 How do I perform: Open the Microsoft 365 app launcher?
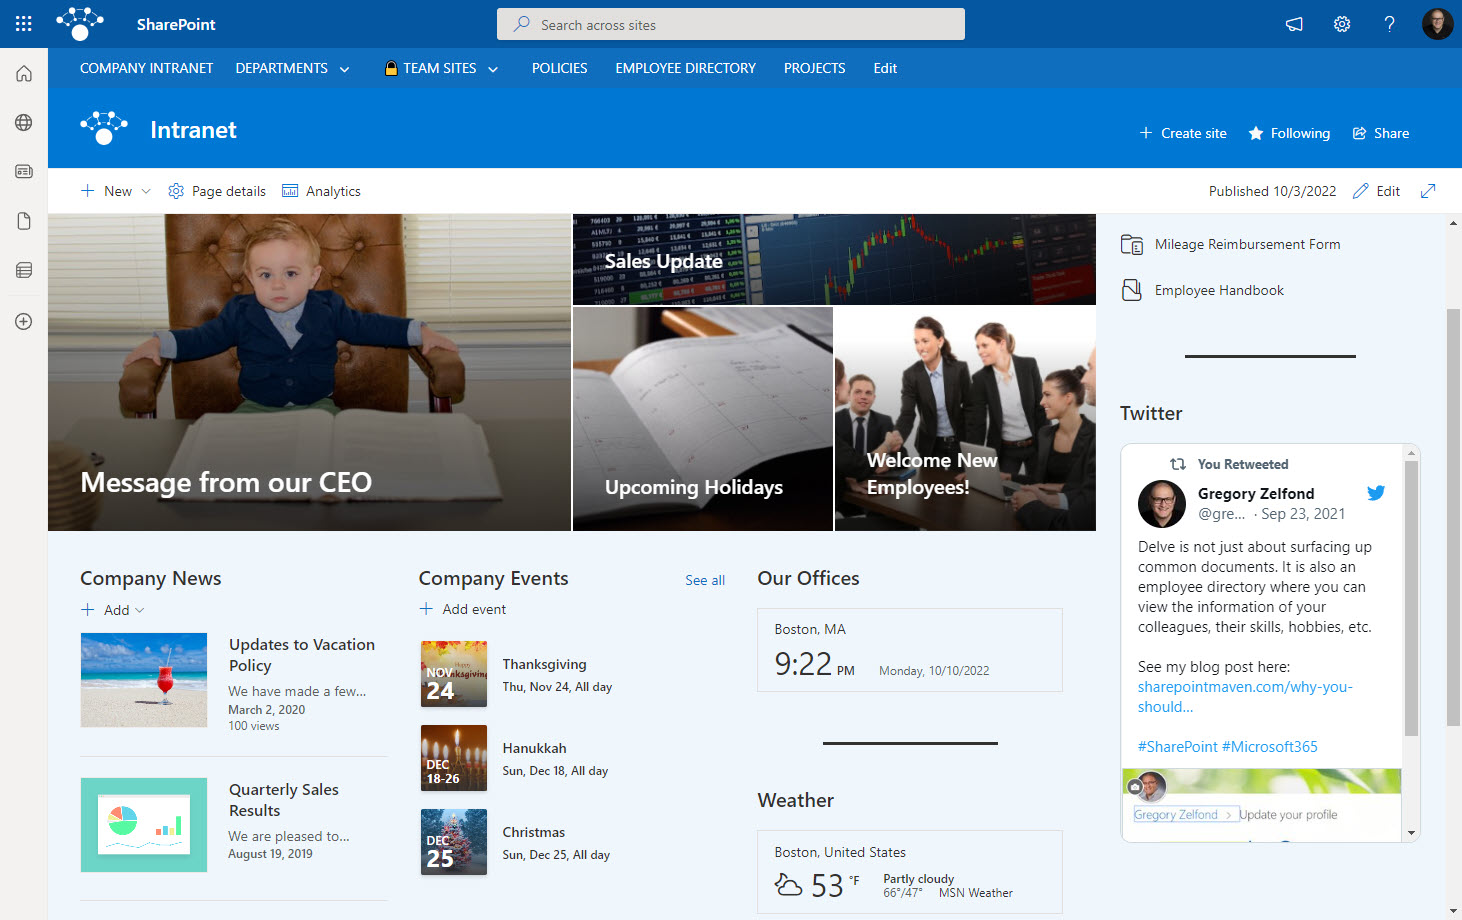pyautogui.click(x=22, y=23)
